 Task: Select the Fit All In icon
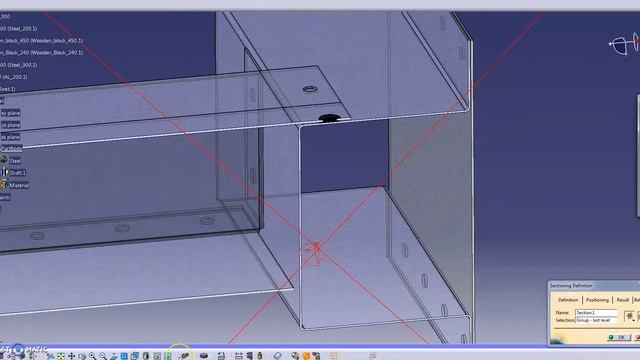click(x=61, y=356)
